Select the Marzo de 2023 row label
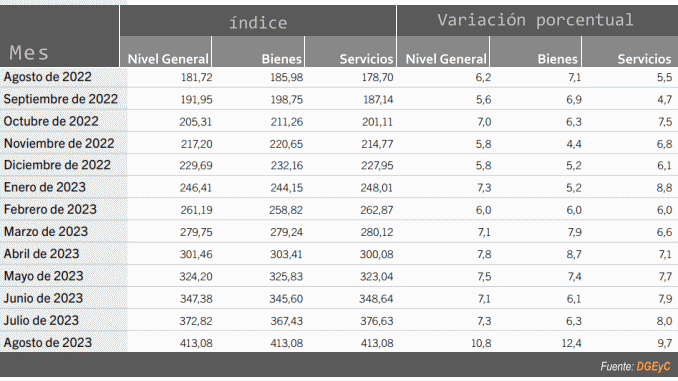Screen dimensions: 678x381 pyautogui.click(x=46, y=231)
